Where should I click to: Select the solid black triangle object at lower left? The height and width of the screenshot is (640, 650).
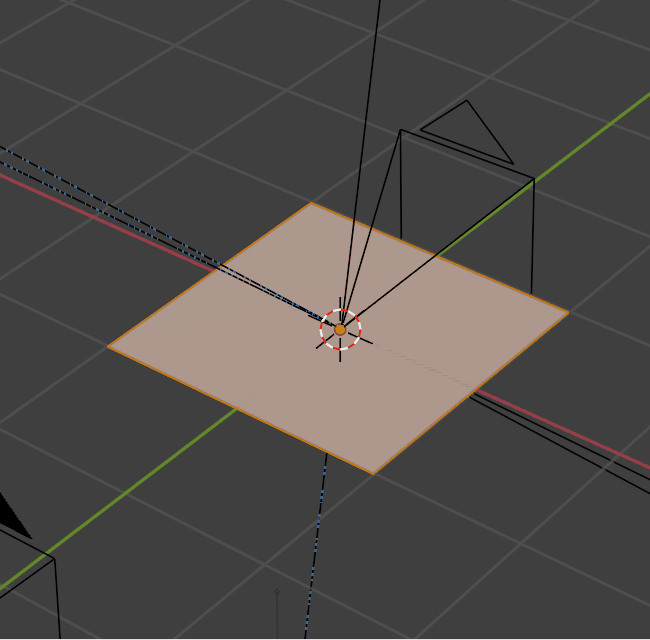click(x=12, y=516)
